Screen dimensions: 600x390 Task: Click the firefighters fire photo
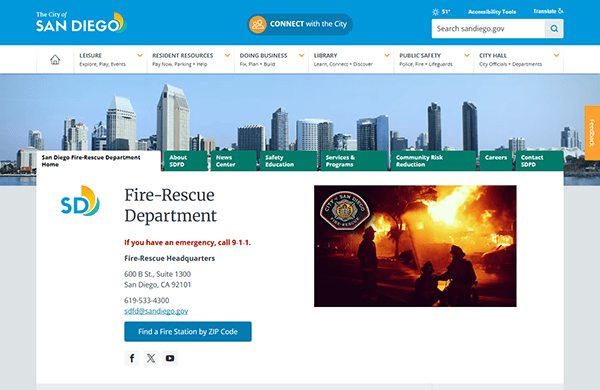[x=415, y=246]
